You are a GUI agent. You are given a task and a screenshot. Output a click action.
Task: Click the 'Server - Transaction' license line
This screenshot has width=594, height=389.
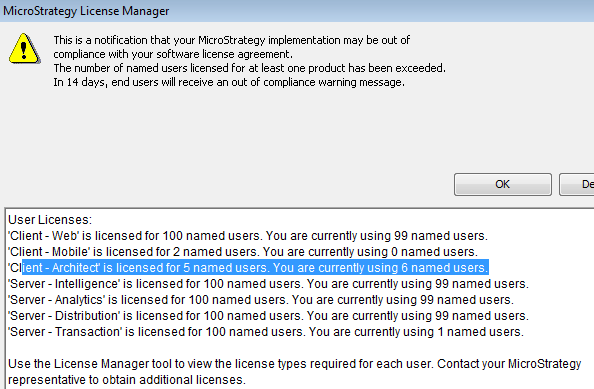(x=266, y=332)
